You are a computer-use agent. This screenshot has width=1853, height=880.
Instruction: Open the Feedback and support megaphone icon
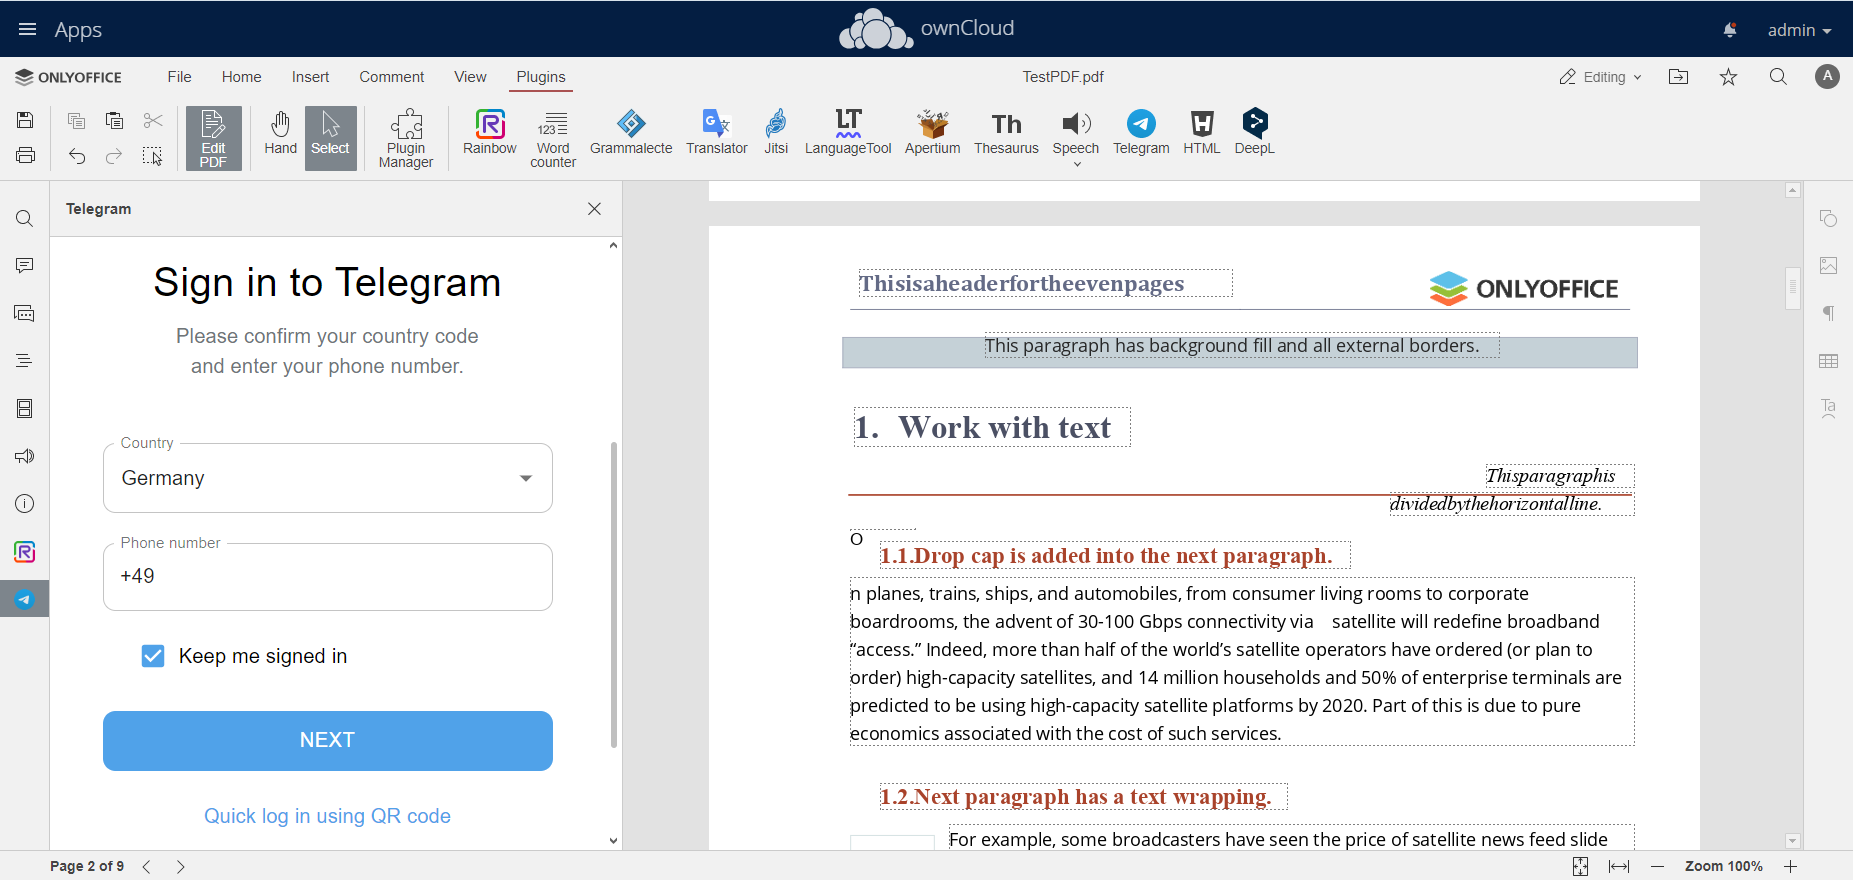click(25, 456)
